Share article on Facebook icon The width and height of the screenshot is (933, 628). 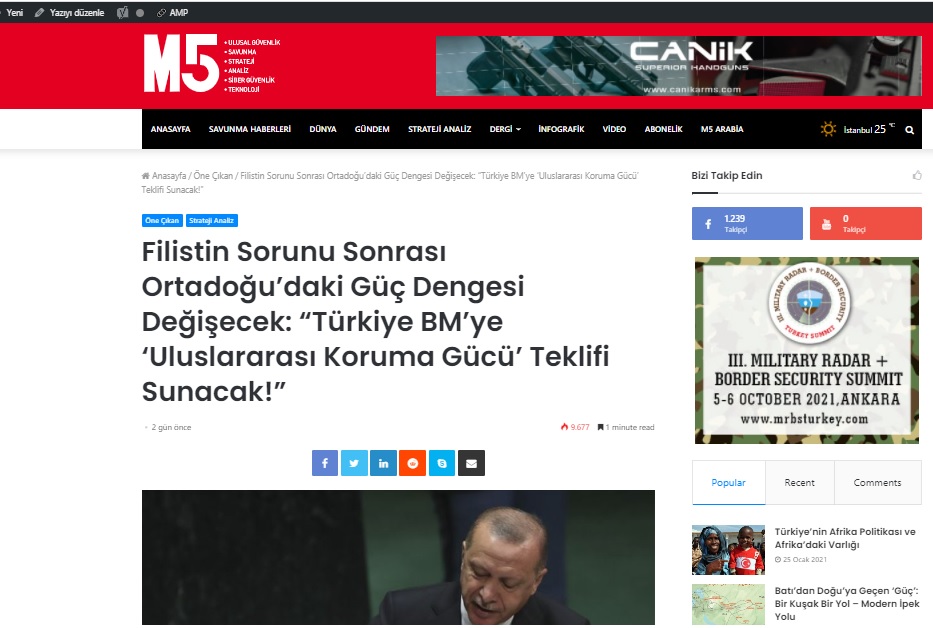click(325, 463)
